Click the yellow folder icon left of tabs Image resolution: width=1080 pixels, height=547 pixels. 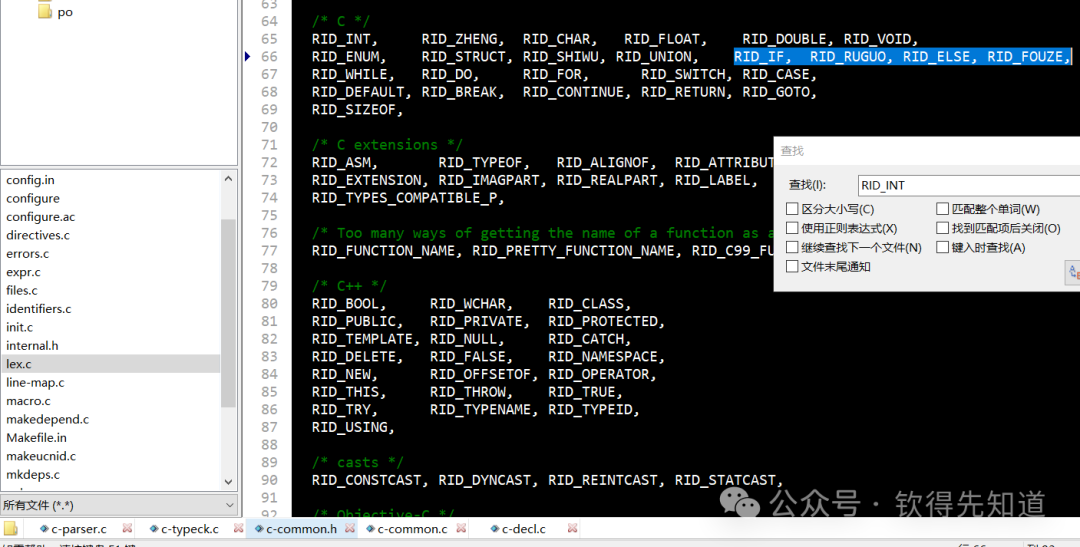click(10, 528)
